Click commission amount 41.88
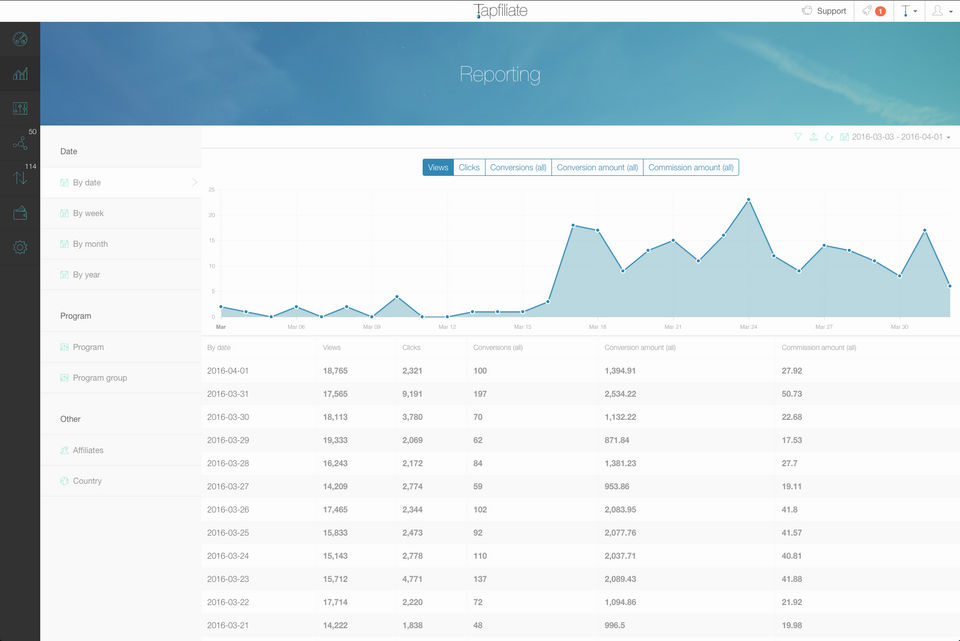 click(792, 579)
